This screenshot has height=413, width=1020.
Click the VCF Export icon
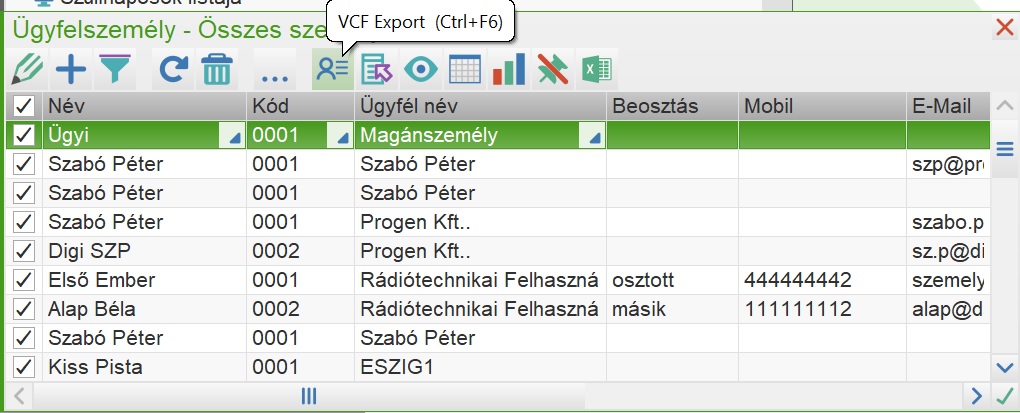(x=332, y=69)
